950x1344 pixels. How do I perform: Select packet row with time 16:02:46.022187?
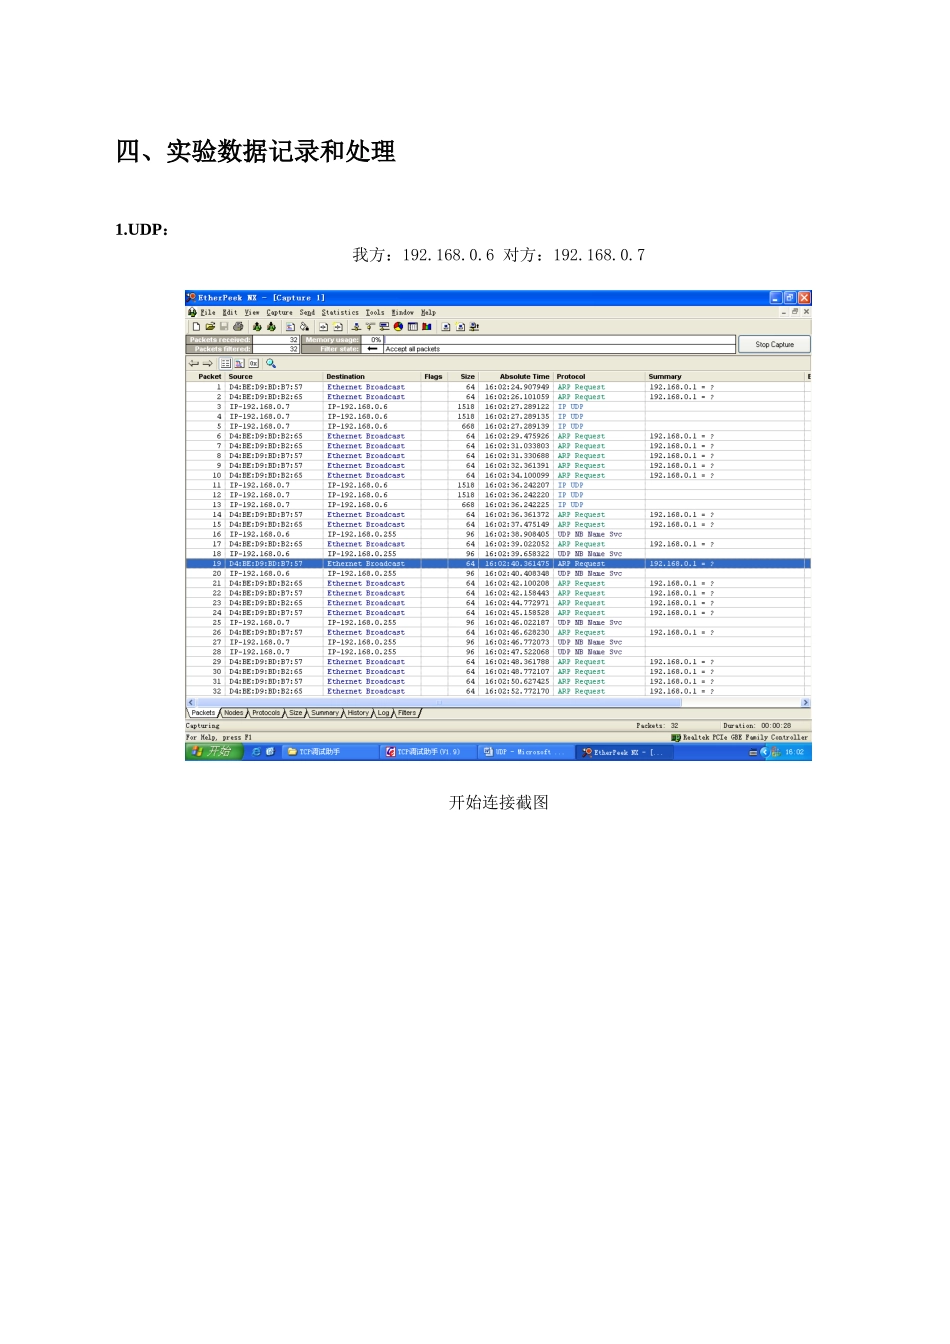coord(497,622)
